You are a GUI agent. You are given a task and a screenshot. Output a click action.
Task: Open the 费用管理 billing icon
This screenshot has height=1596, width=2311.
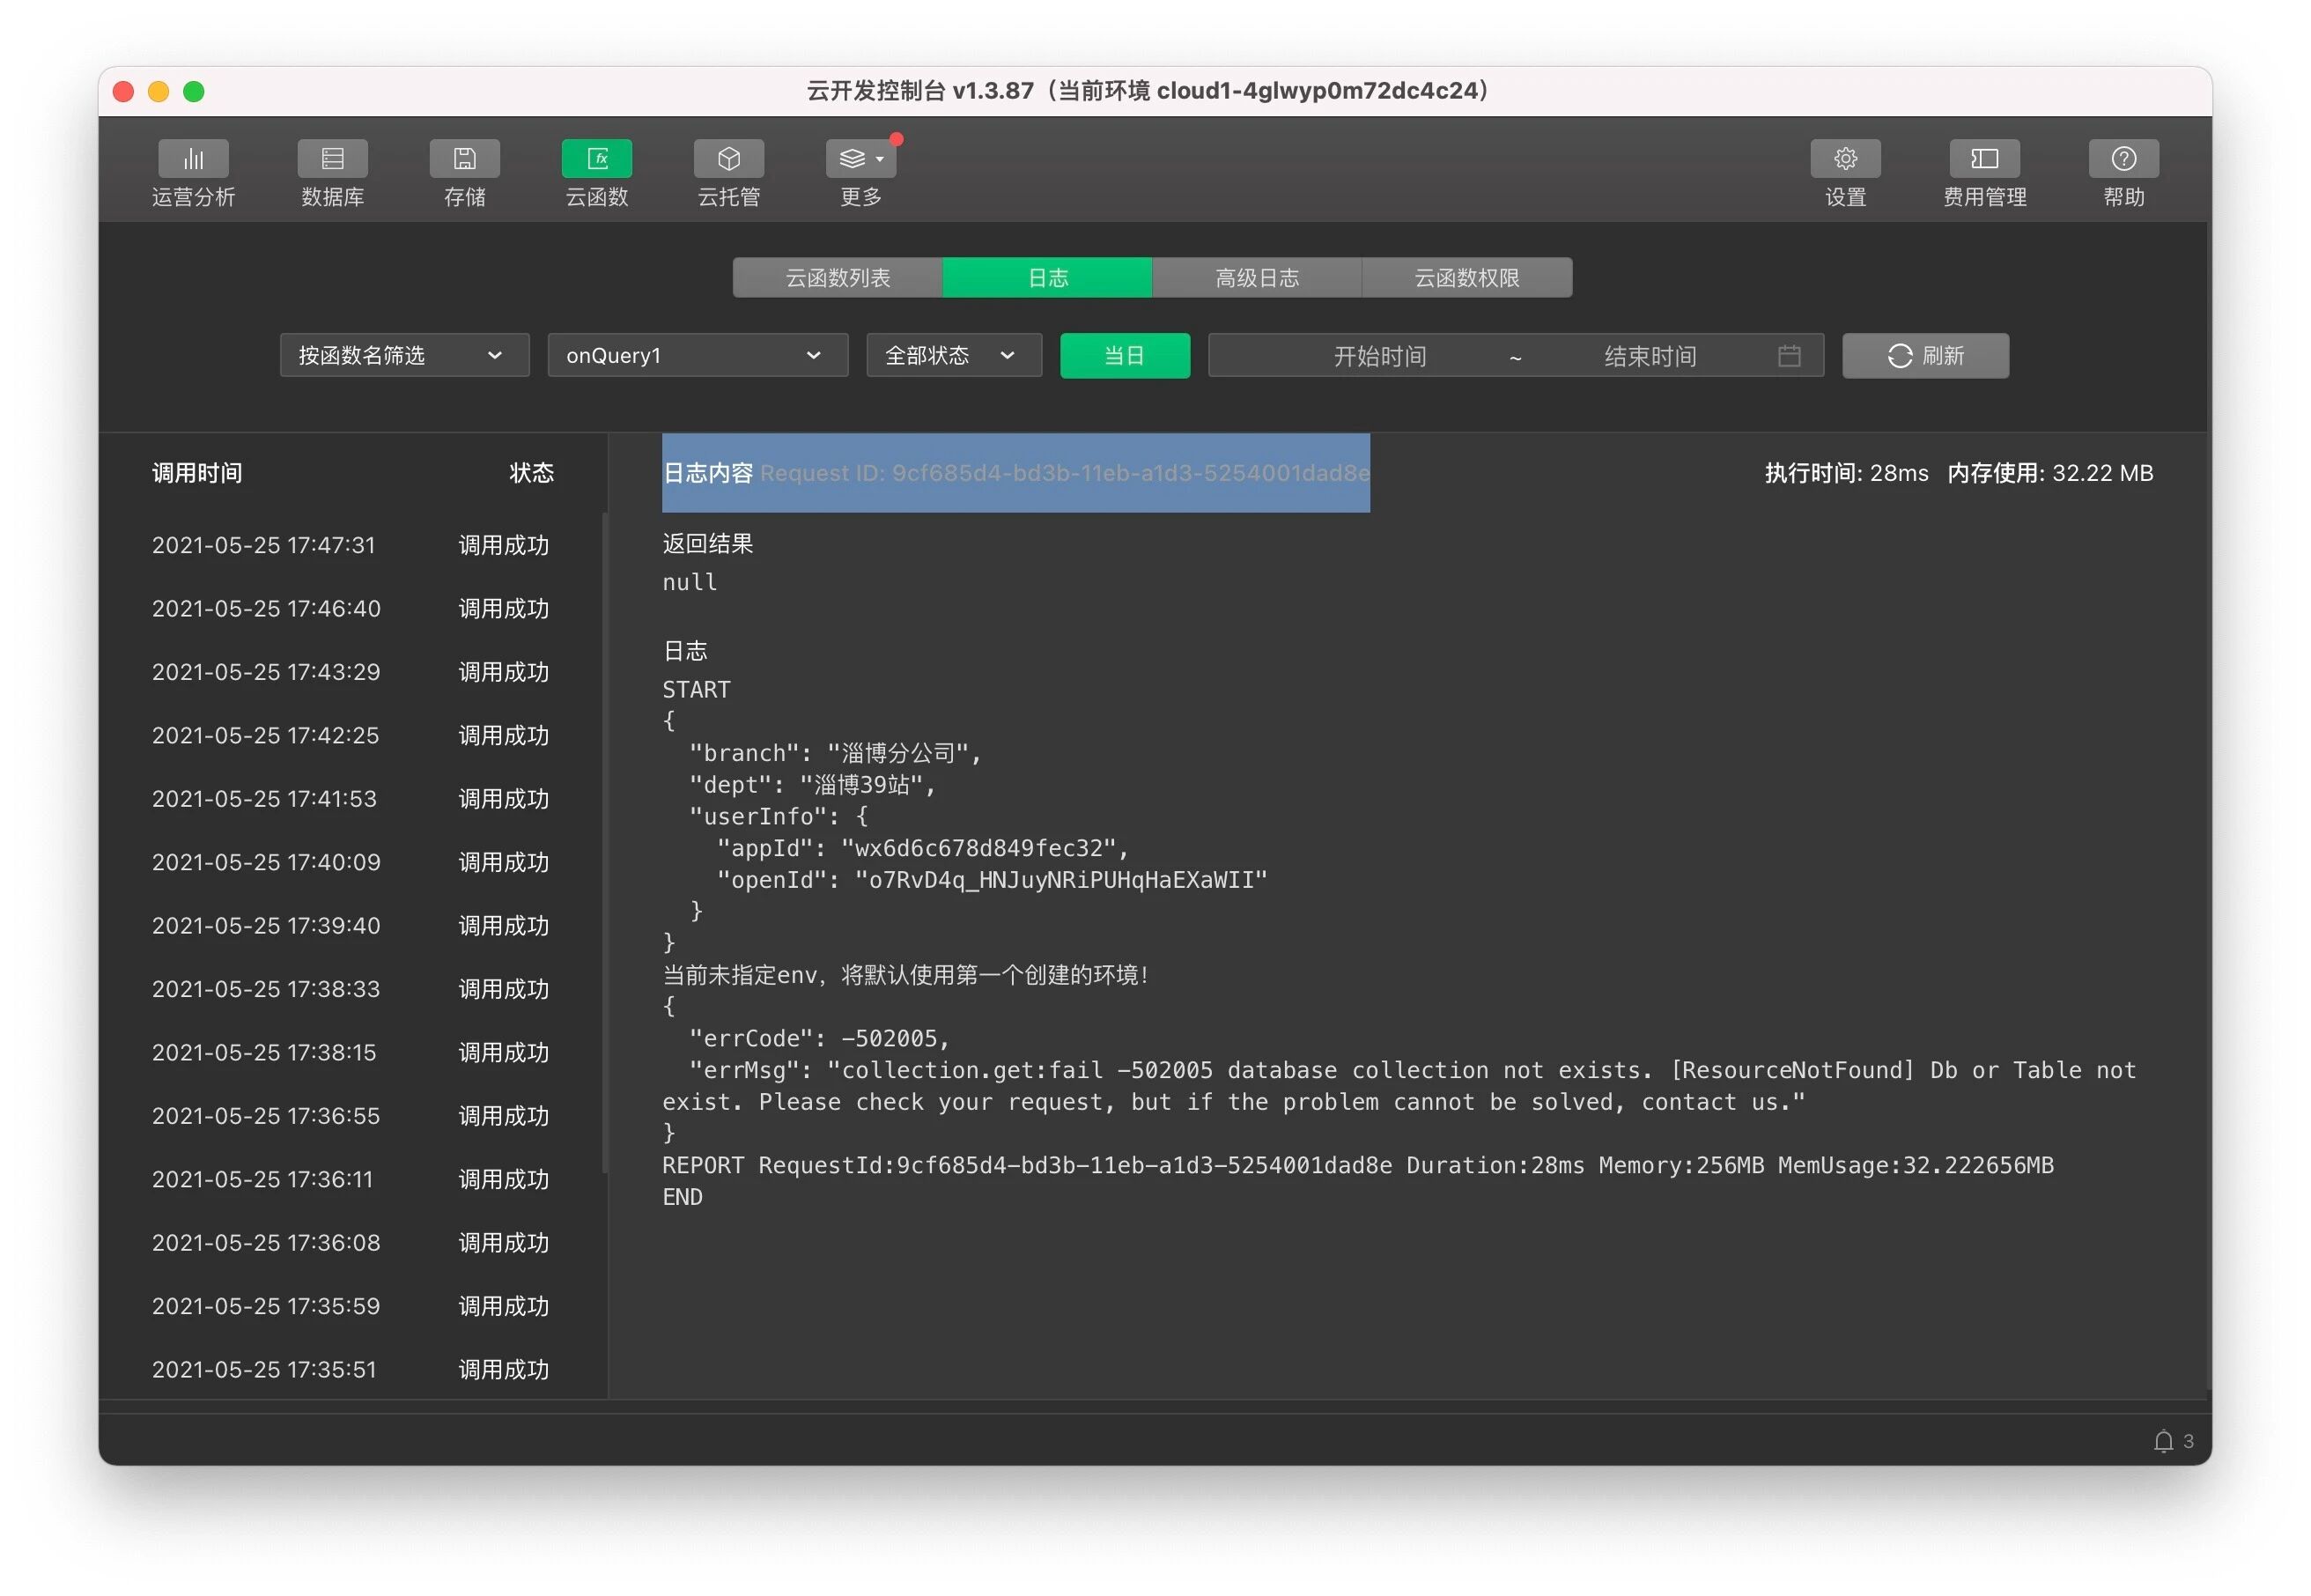1983,159
